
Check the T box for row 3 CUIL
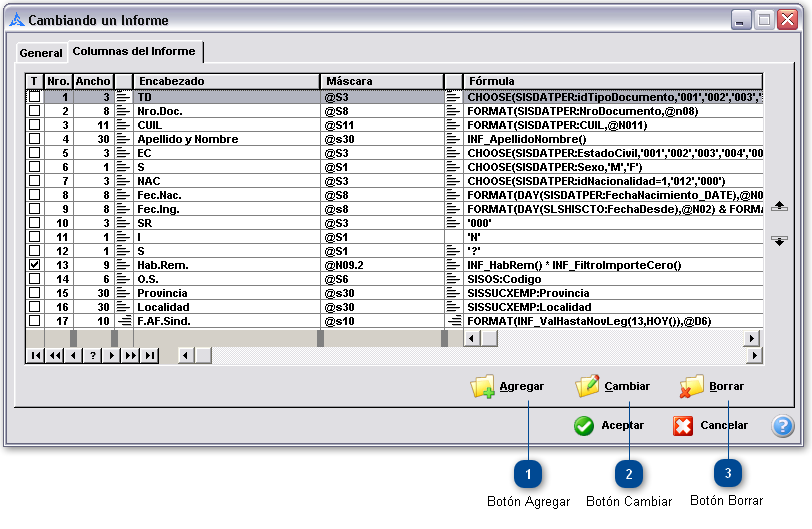point(34,125)
